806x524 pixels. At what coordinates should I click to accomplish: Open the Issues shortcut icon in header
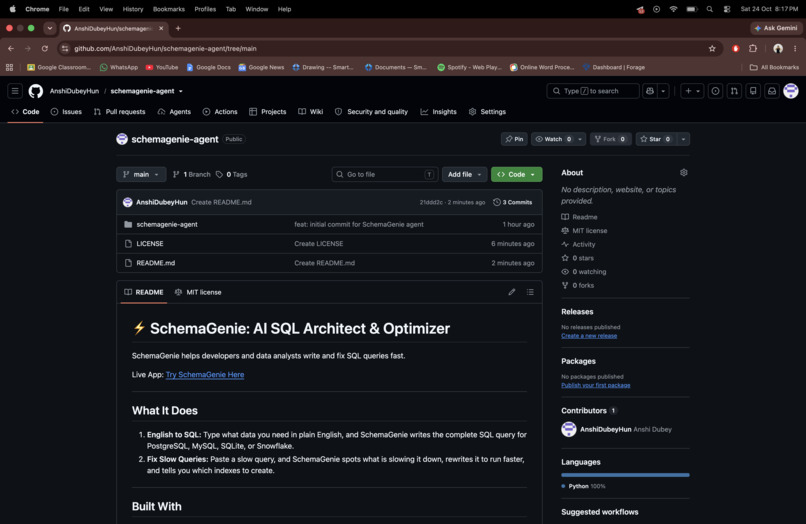tap(715, 91)
